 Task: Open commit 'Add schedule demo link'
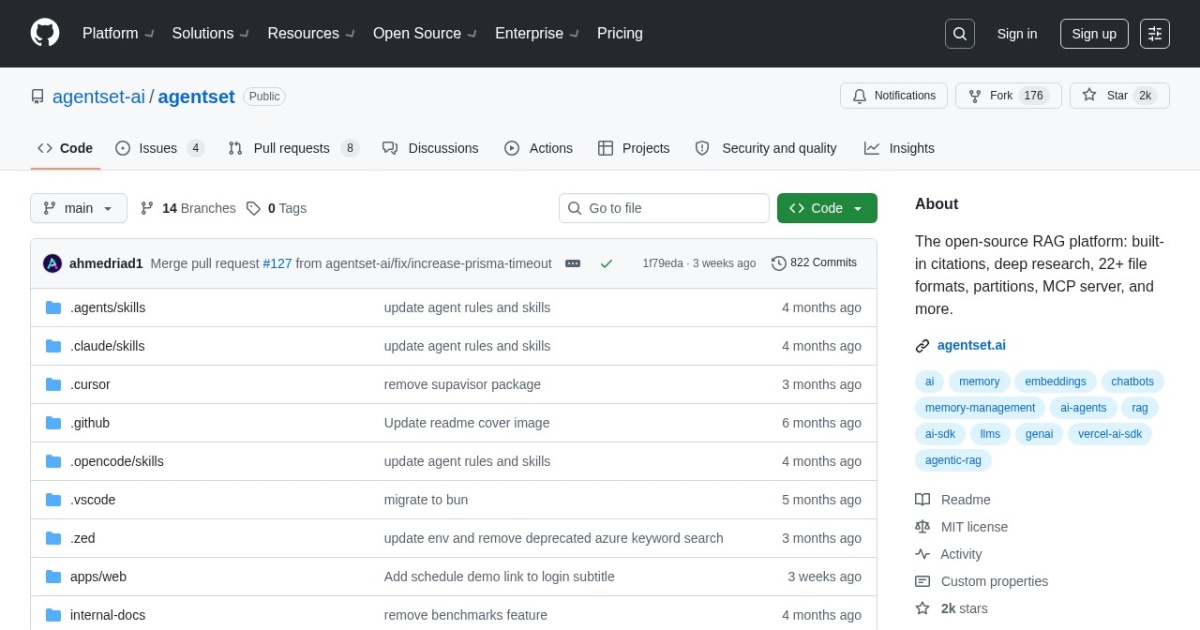coord(499,577)
